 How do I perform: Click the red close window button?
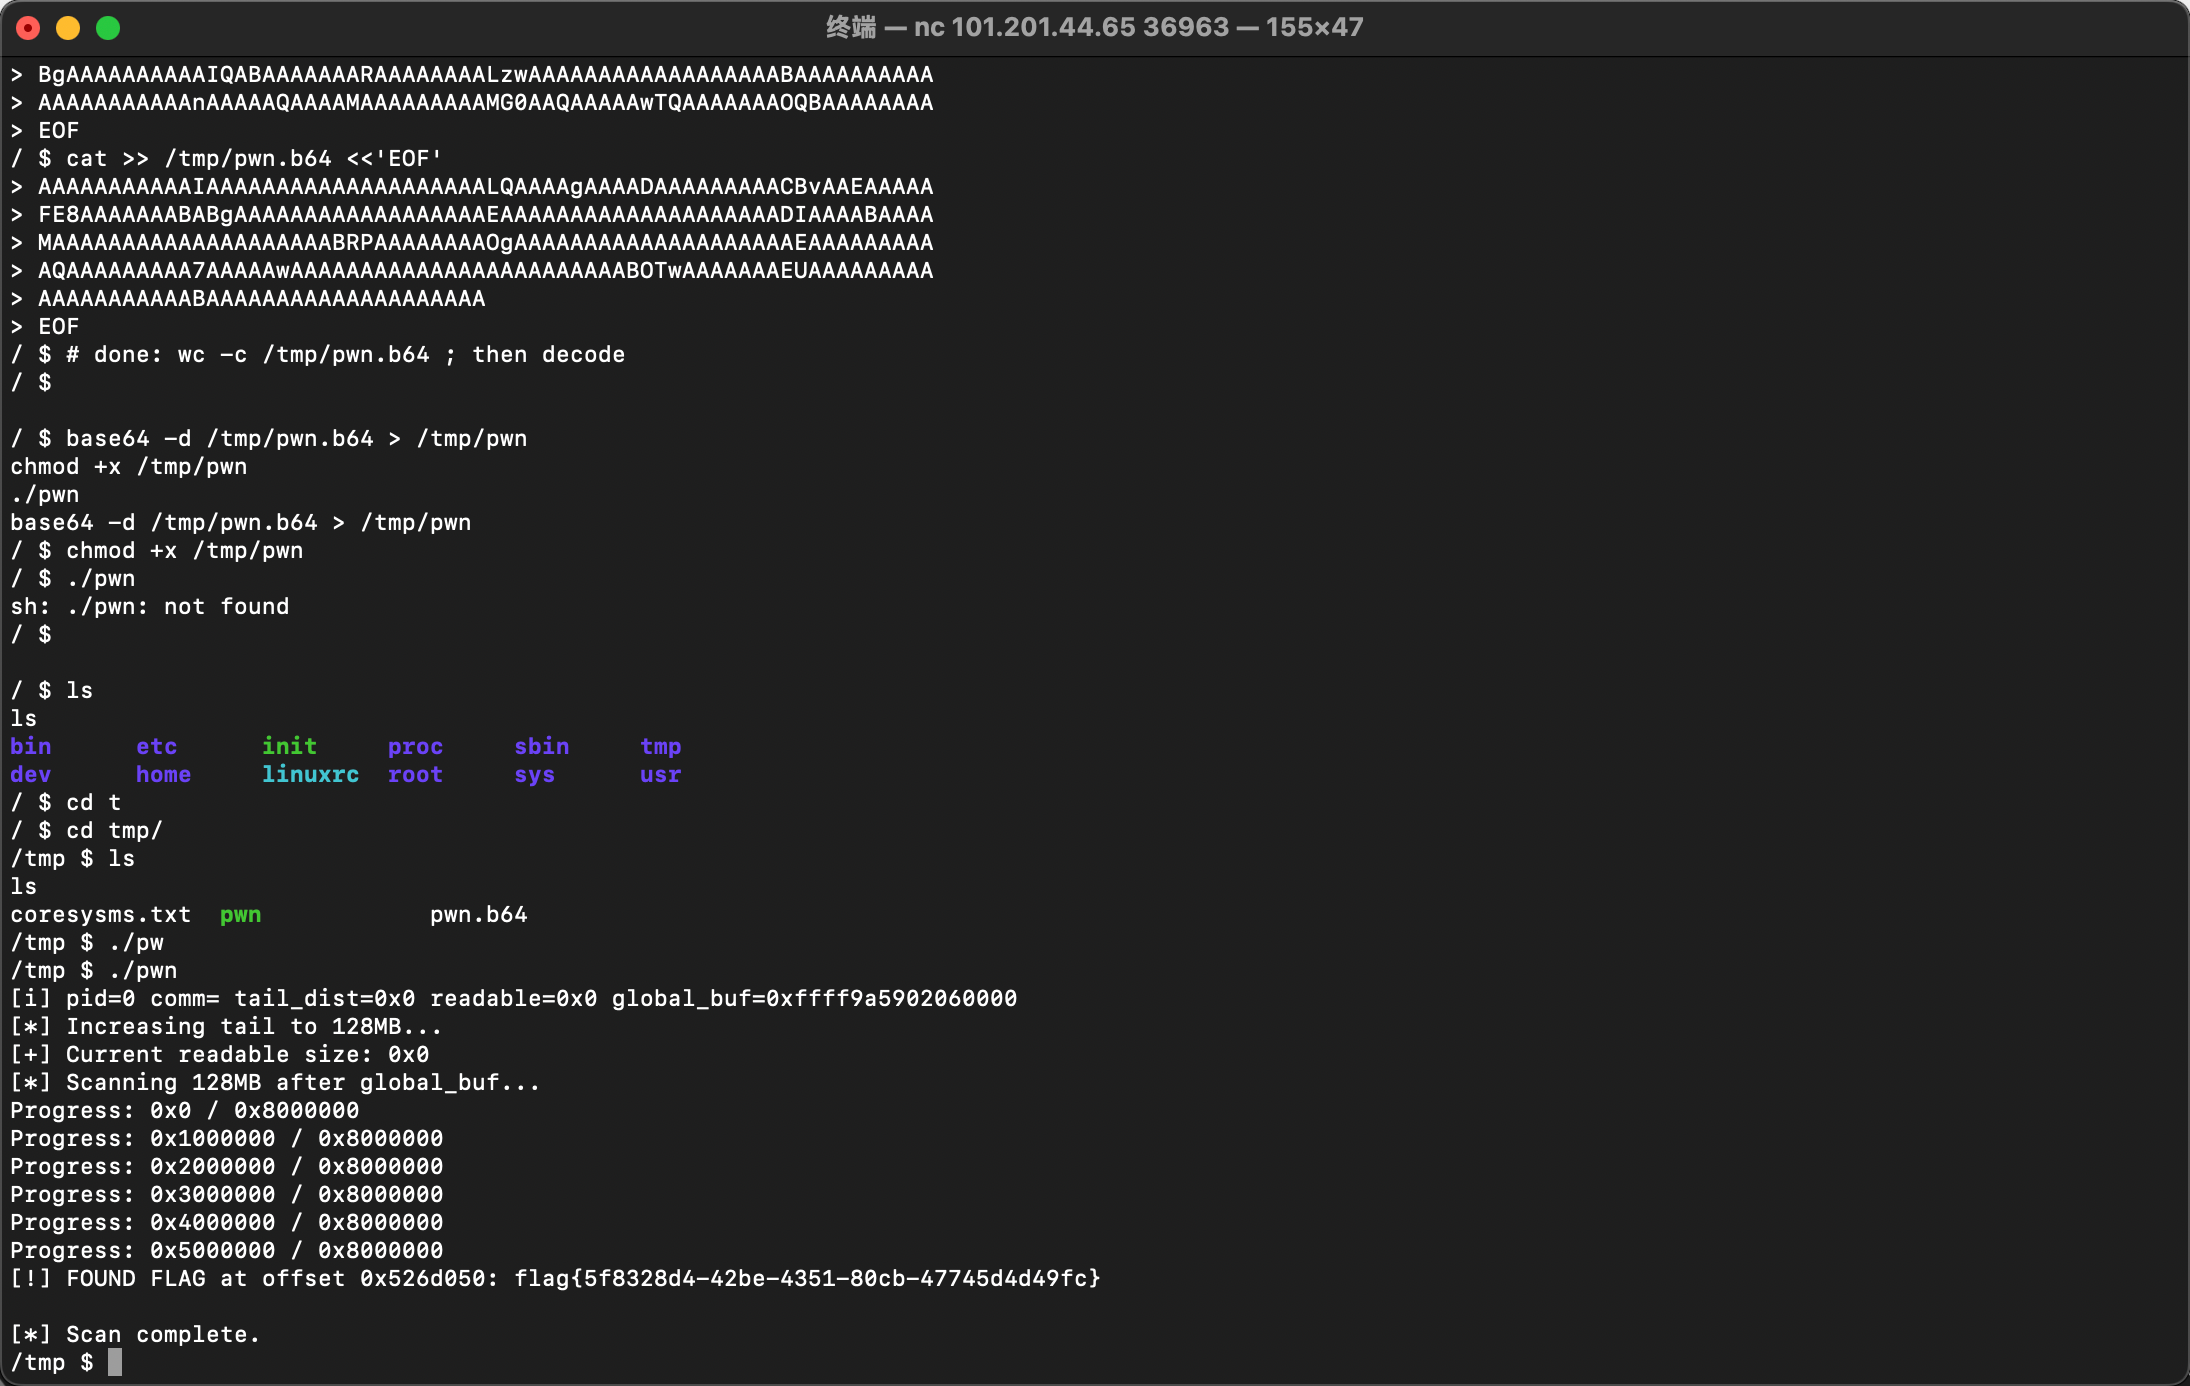click(x=28, y=28)
